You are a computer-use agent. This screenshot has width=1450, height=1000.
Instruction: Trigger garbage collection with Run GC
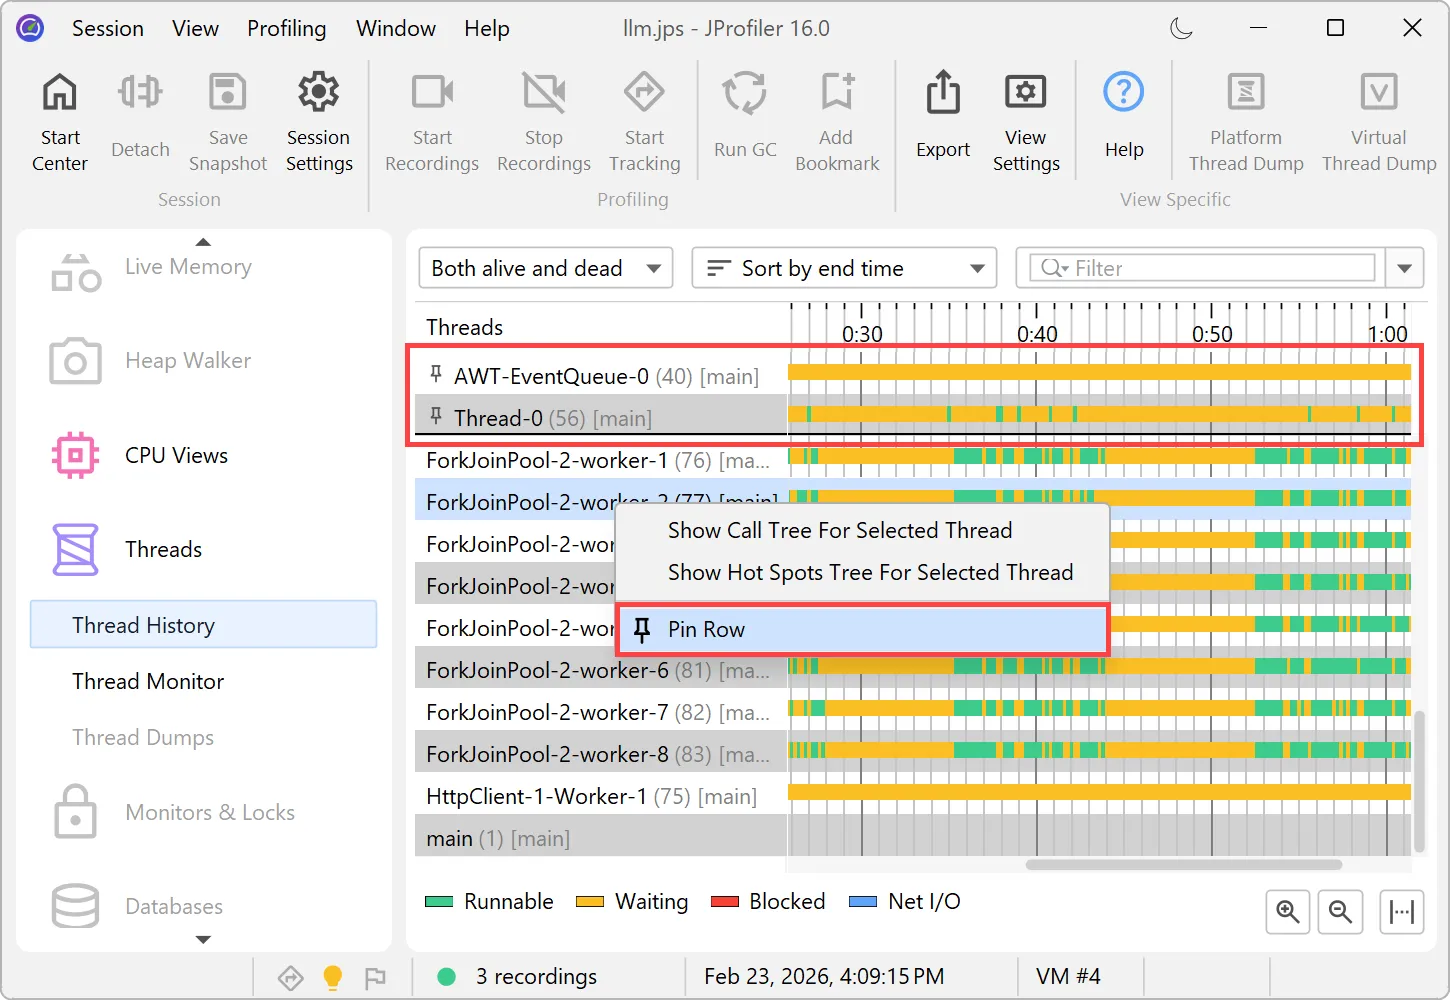point(744,118)
